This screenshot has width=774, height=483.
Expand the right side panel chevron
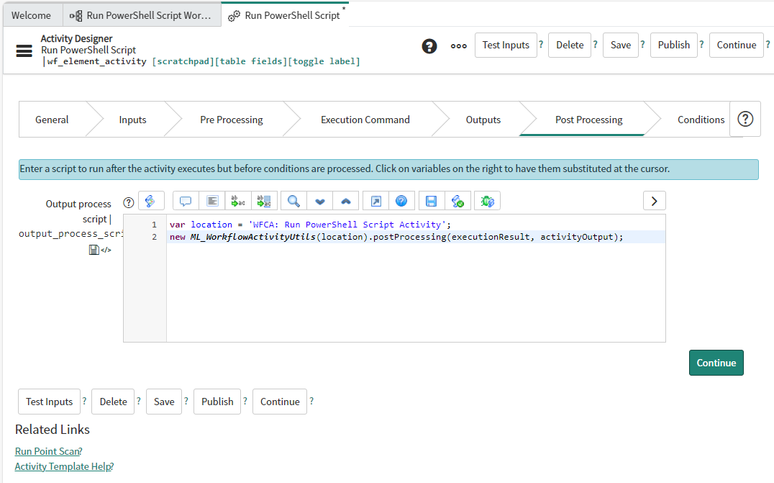[x=654, y=201]
